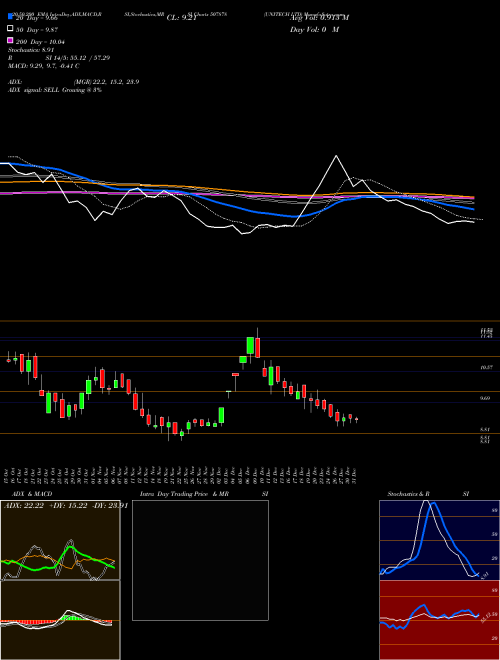
Task: Click the ADX: 22.22 +DY -DY readout
Action: point(65,506)
